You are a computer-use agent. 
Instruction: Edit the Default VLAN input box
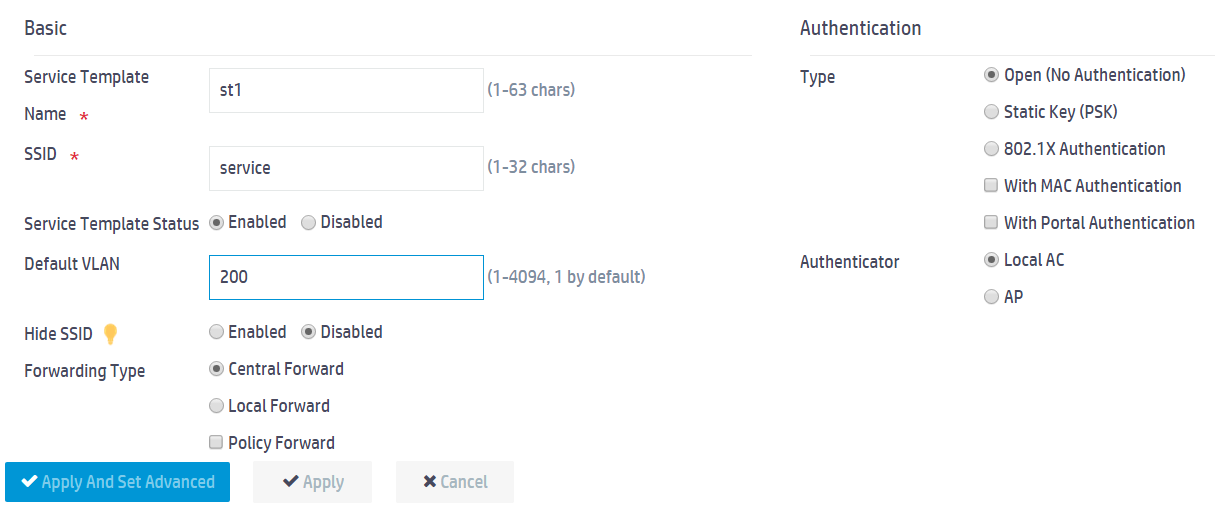click(346, 277)
